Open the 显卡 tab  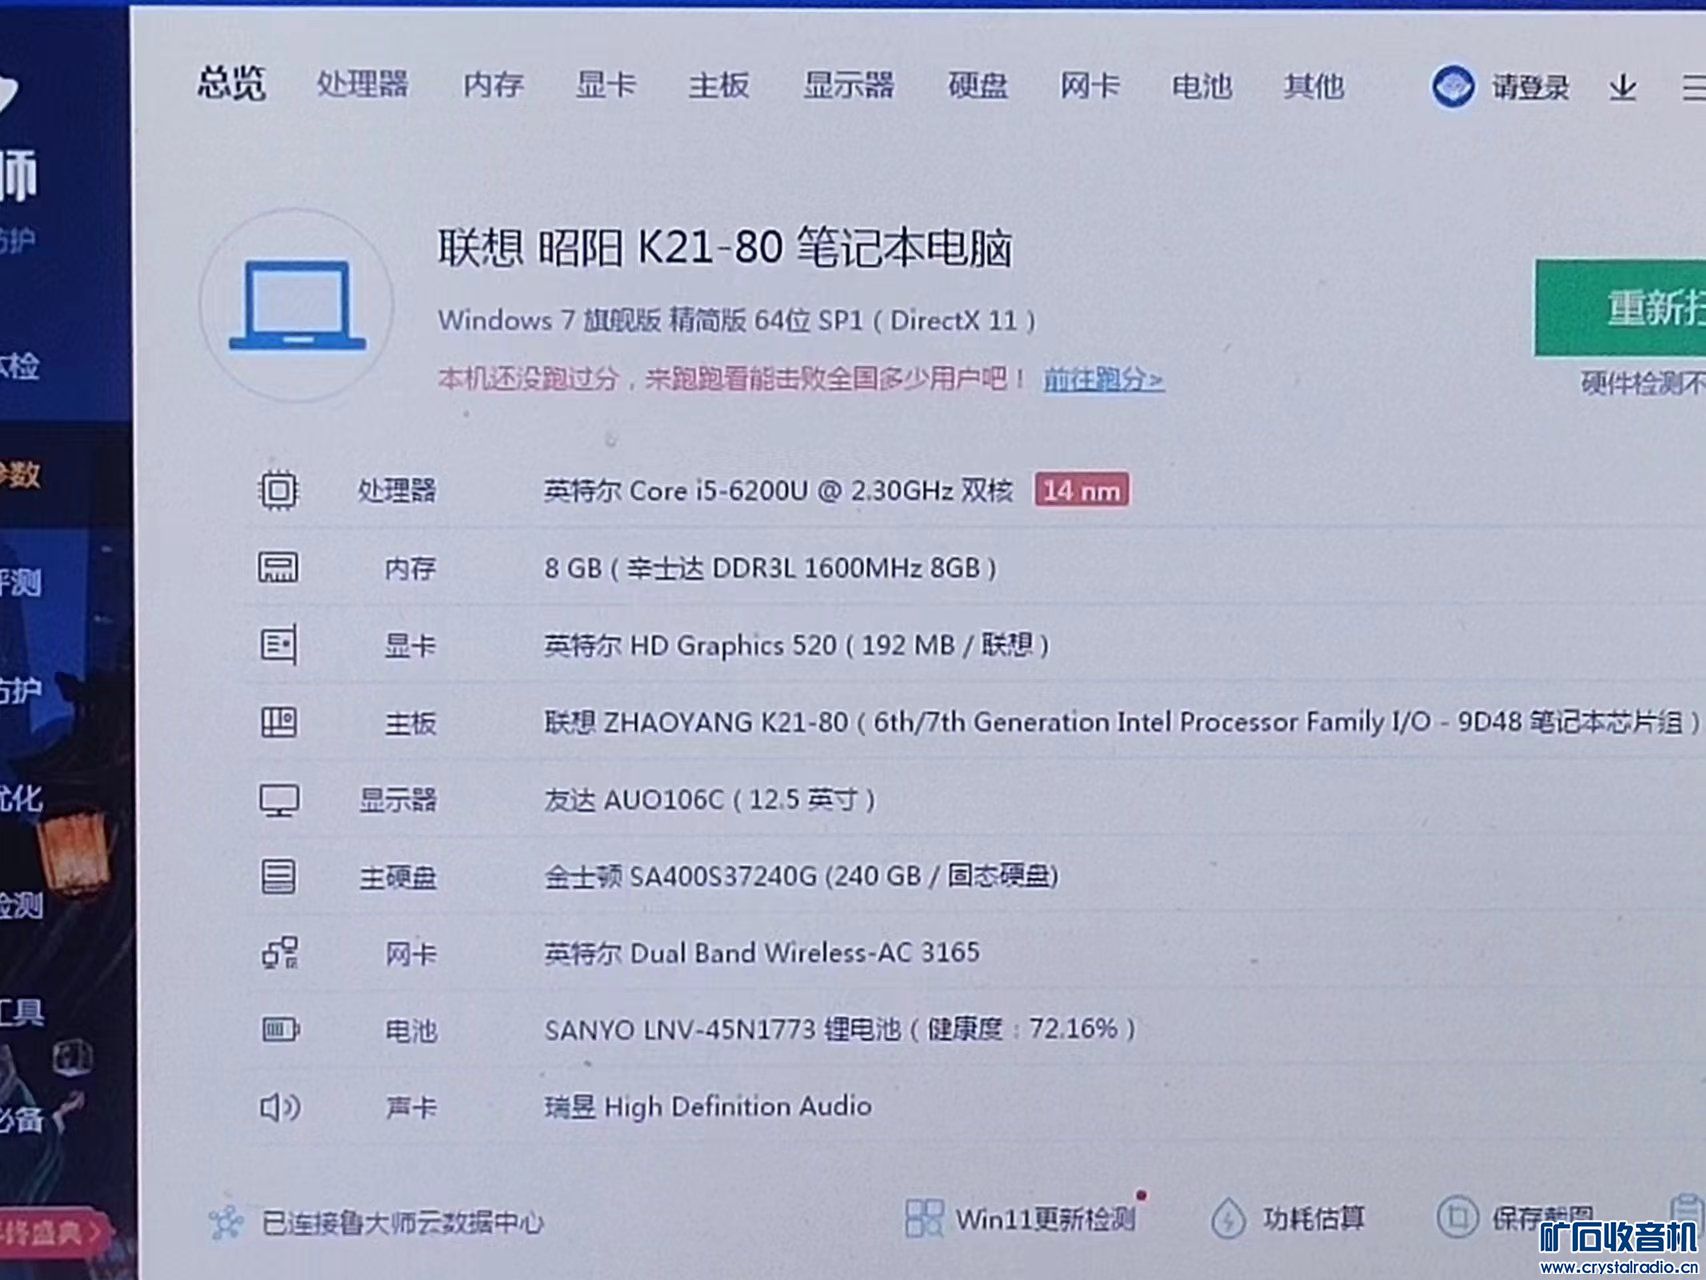[605, 85]
